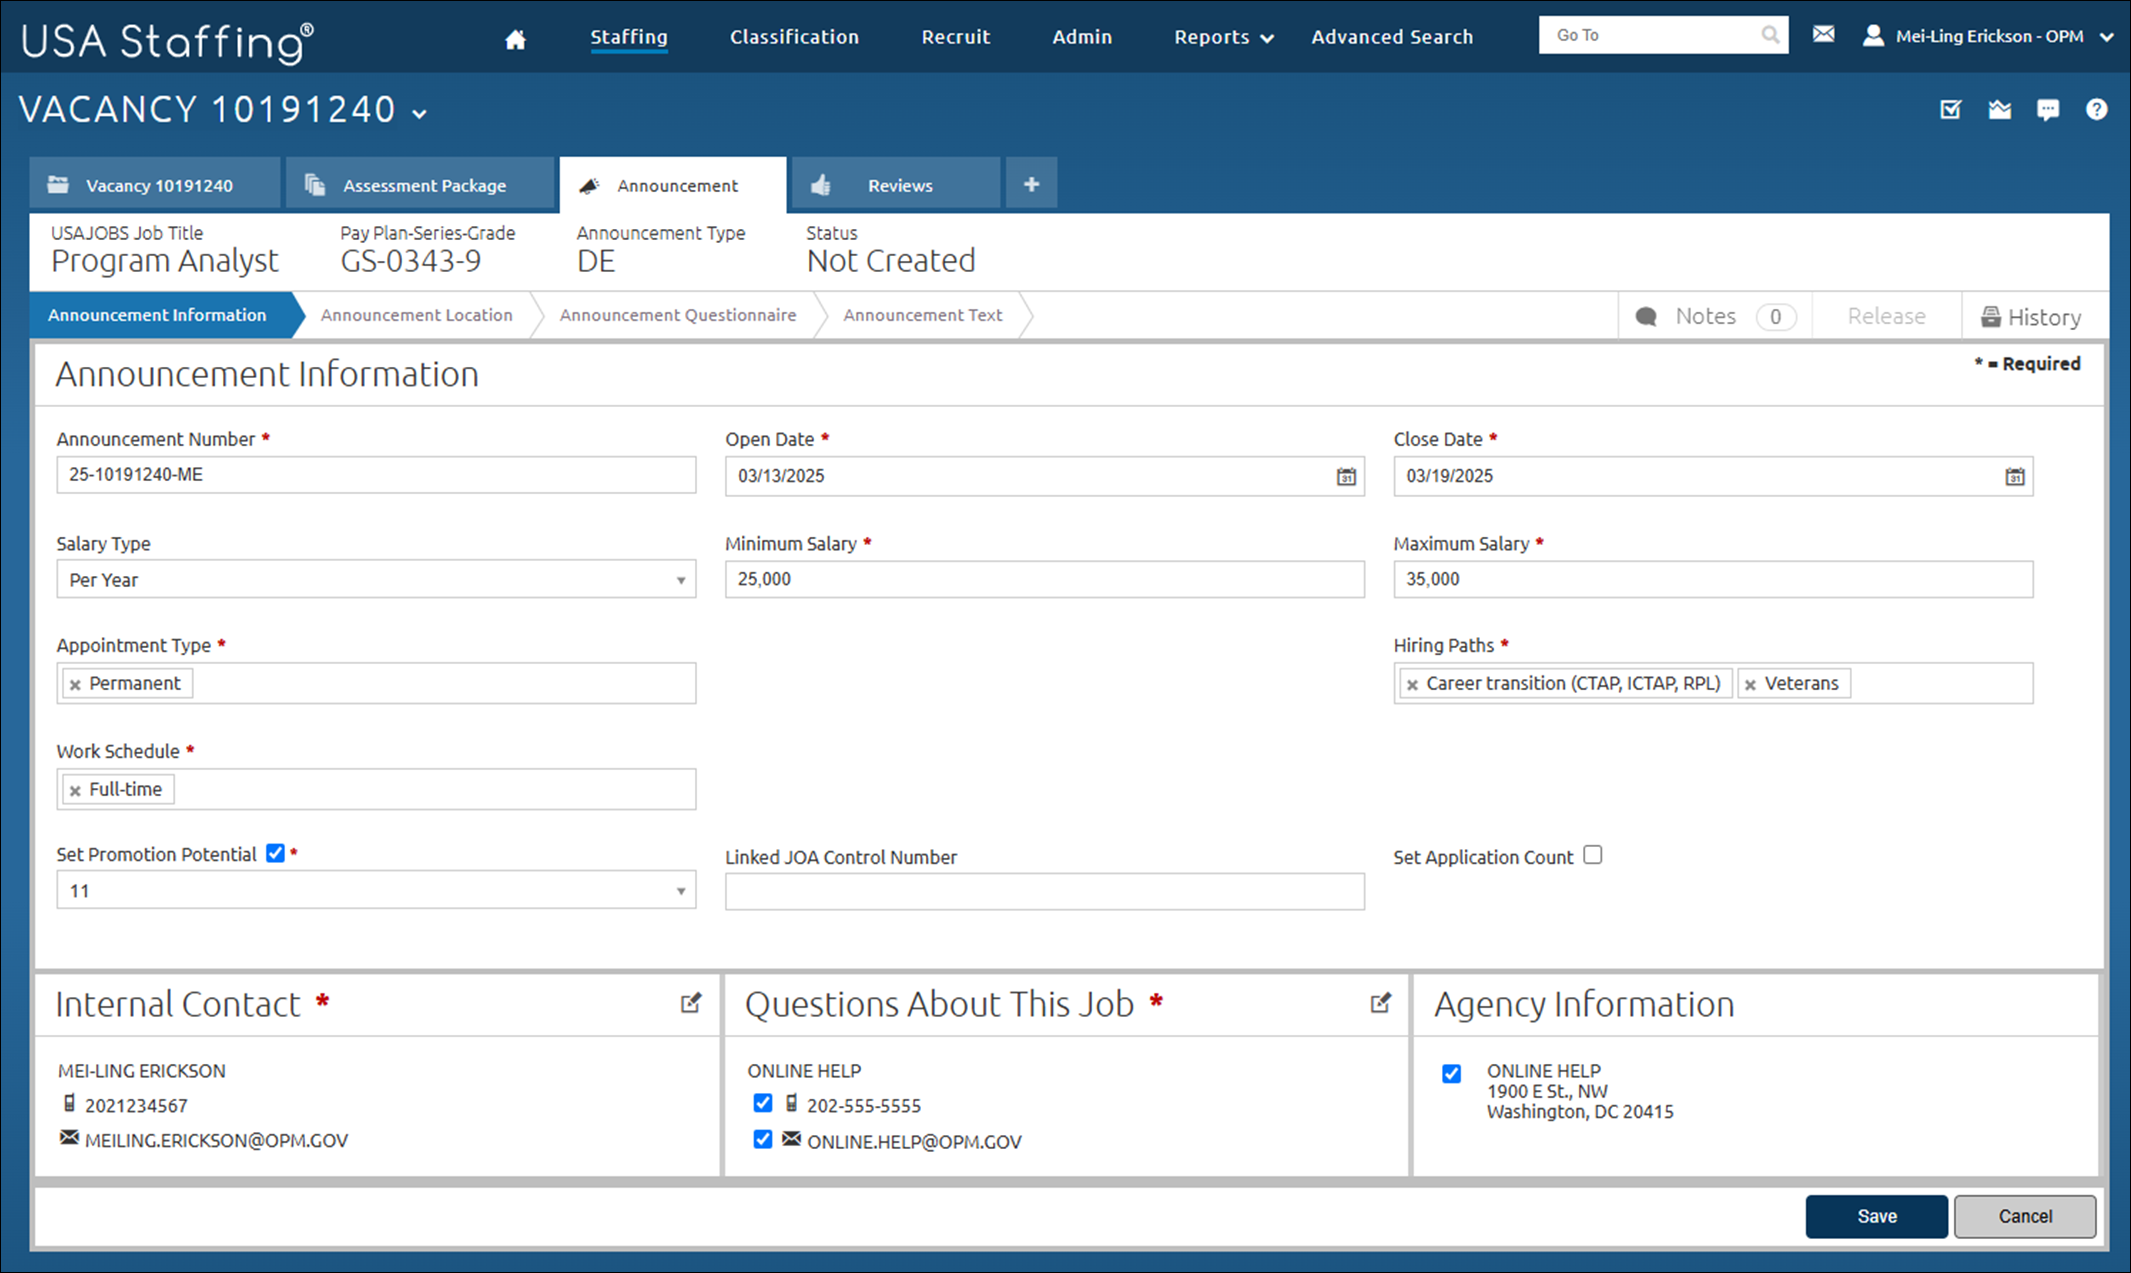Image resolution: width=2131 pixels, height=1273 pixels.
Task: Click the Cancel button
Action: click(x=2025, y=1216)
